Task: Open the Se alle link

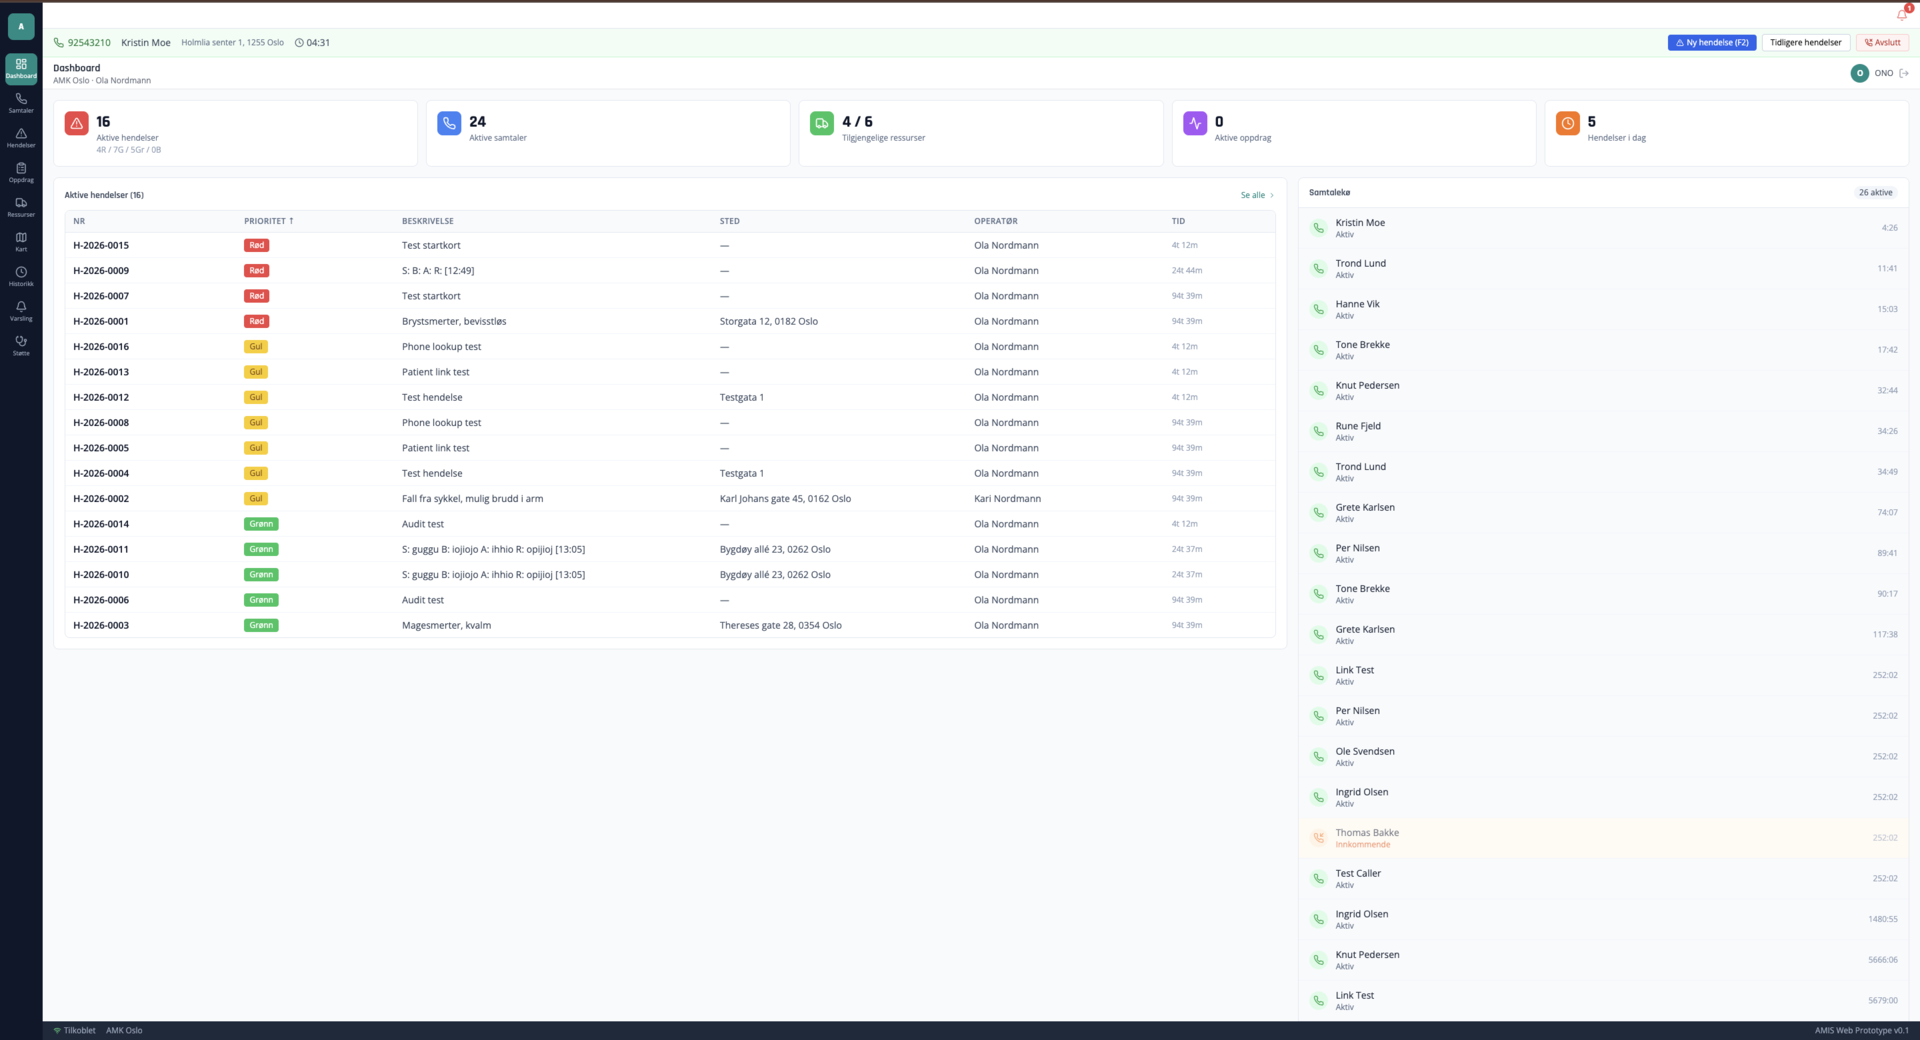Action: [x=1257, y=195]
